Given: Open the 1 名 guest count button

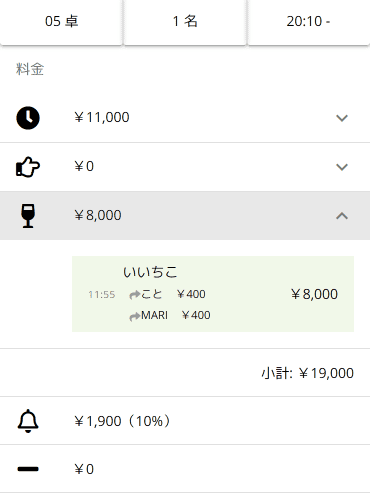Looking at the screenshot, I should (185, 22).
